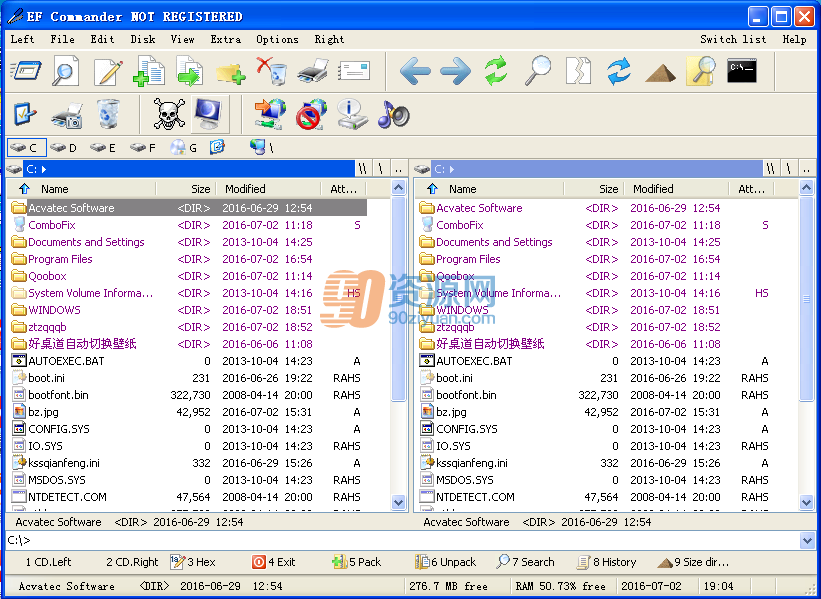Click the 5 Pack function button
Viewport: 821px width, 599px height.
pyautogui.click(x=357, y=562)
